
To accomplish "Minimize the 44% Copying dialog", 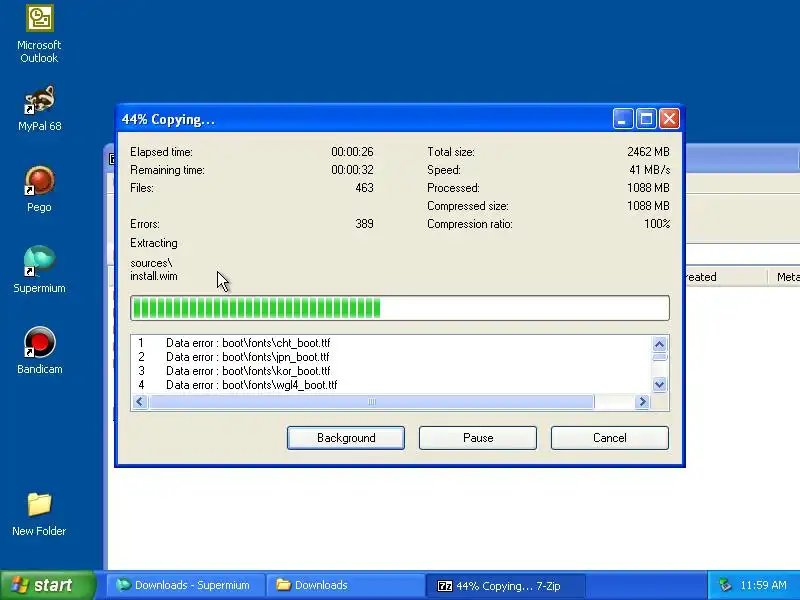I will [x=623, y=119].
